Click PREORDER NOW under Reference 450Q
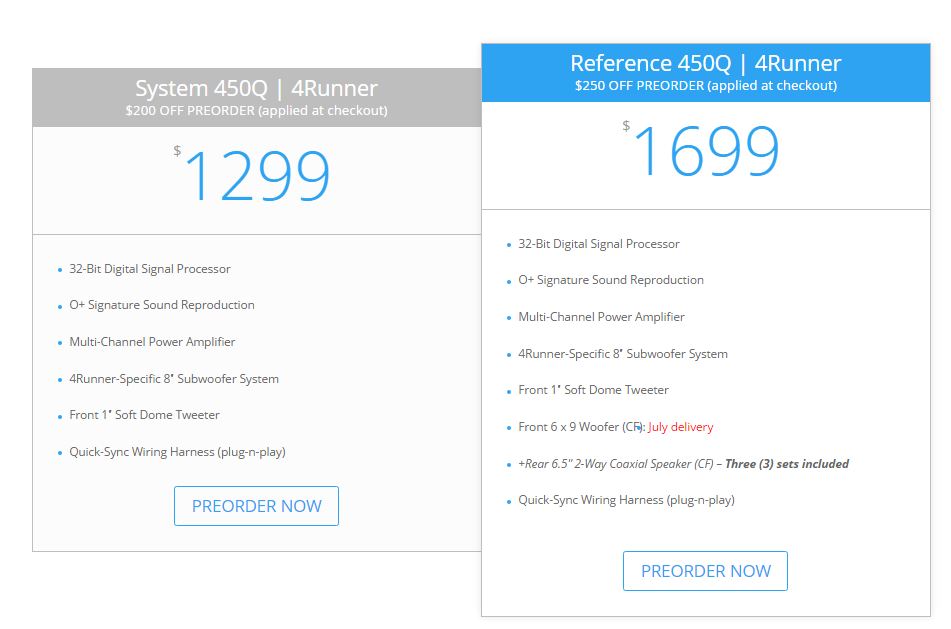 pyautogui.click(x=705, y=571)
